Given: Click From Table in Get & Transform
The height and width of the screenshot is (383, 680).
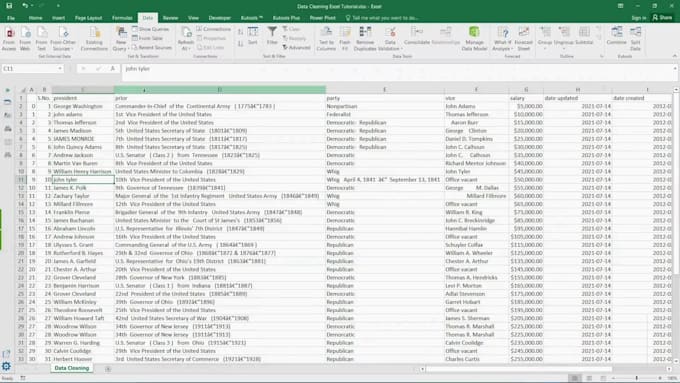Looking at the screenshot, I should 147,38.
